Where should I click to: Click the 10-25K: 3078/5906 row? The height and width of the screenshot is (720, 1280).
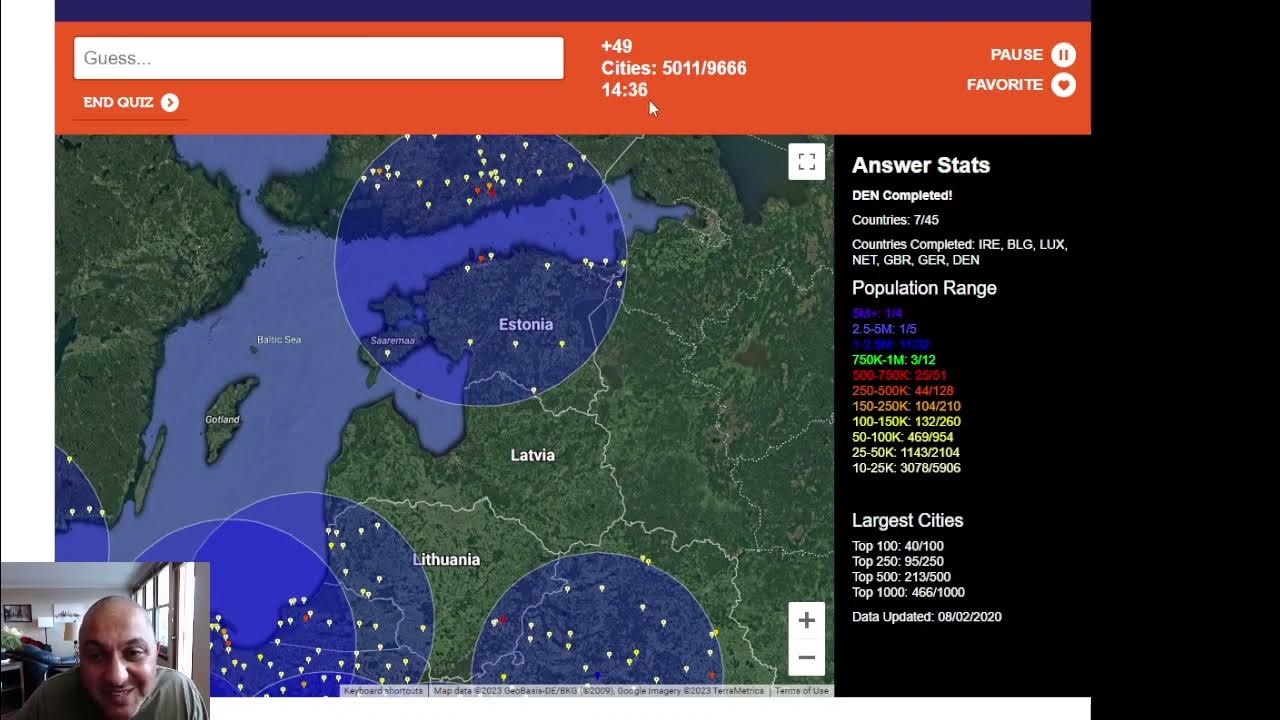(x=906, y=468)
